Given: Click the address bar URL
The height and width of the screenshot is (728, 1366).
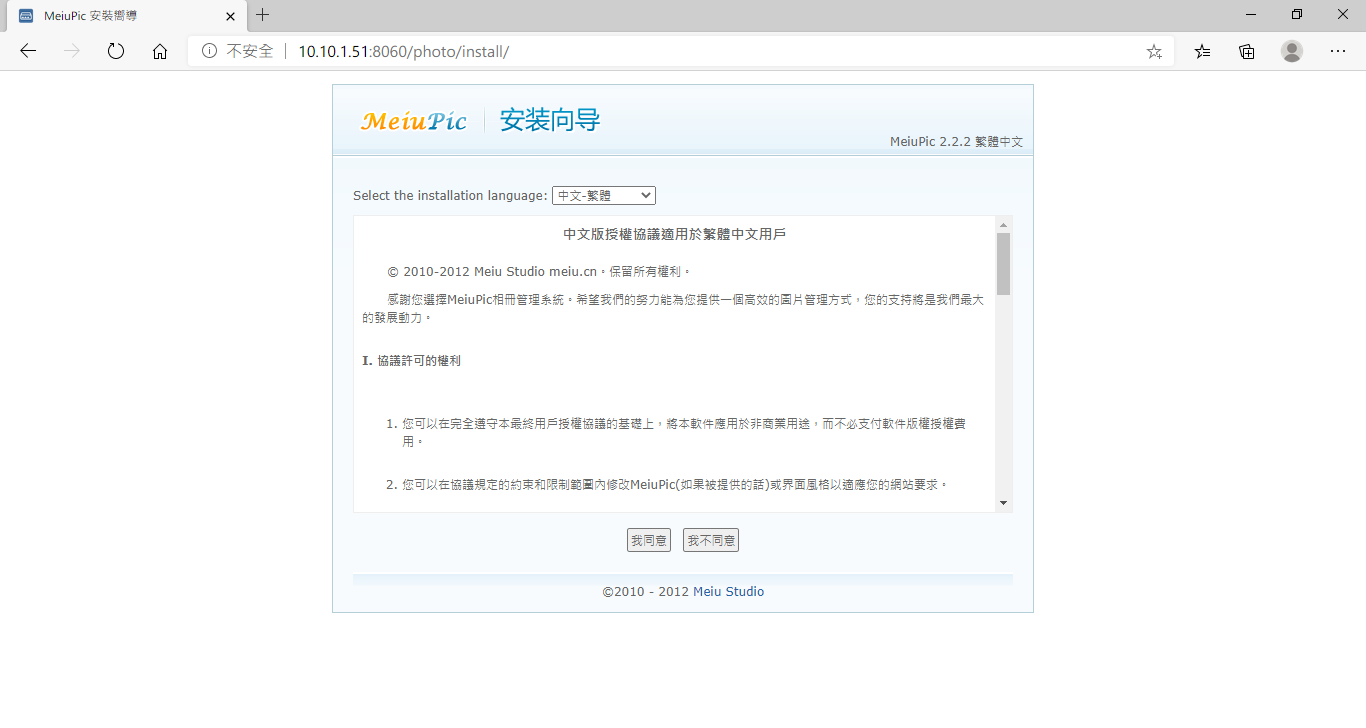Looking at the screenshot, I should 403,51.
